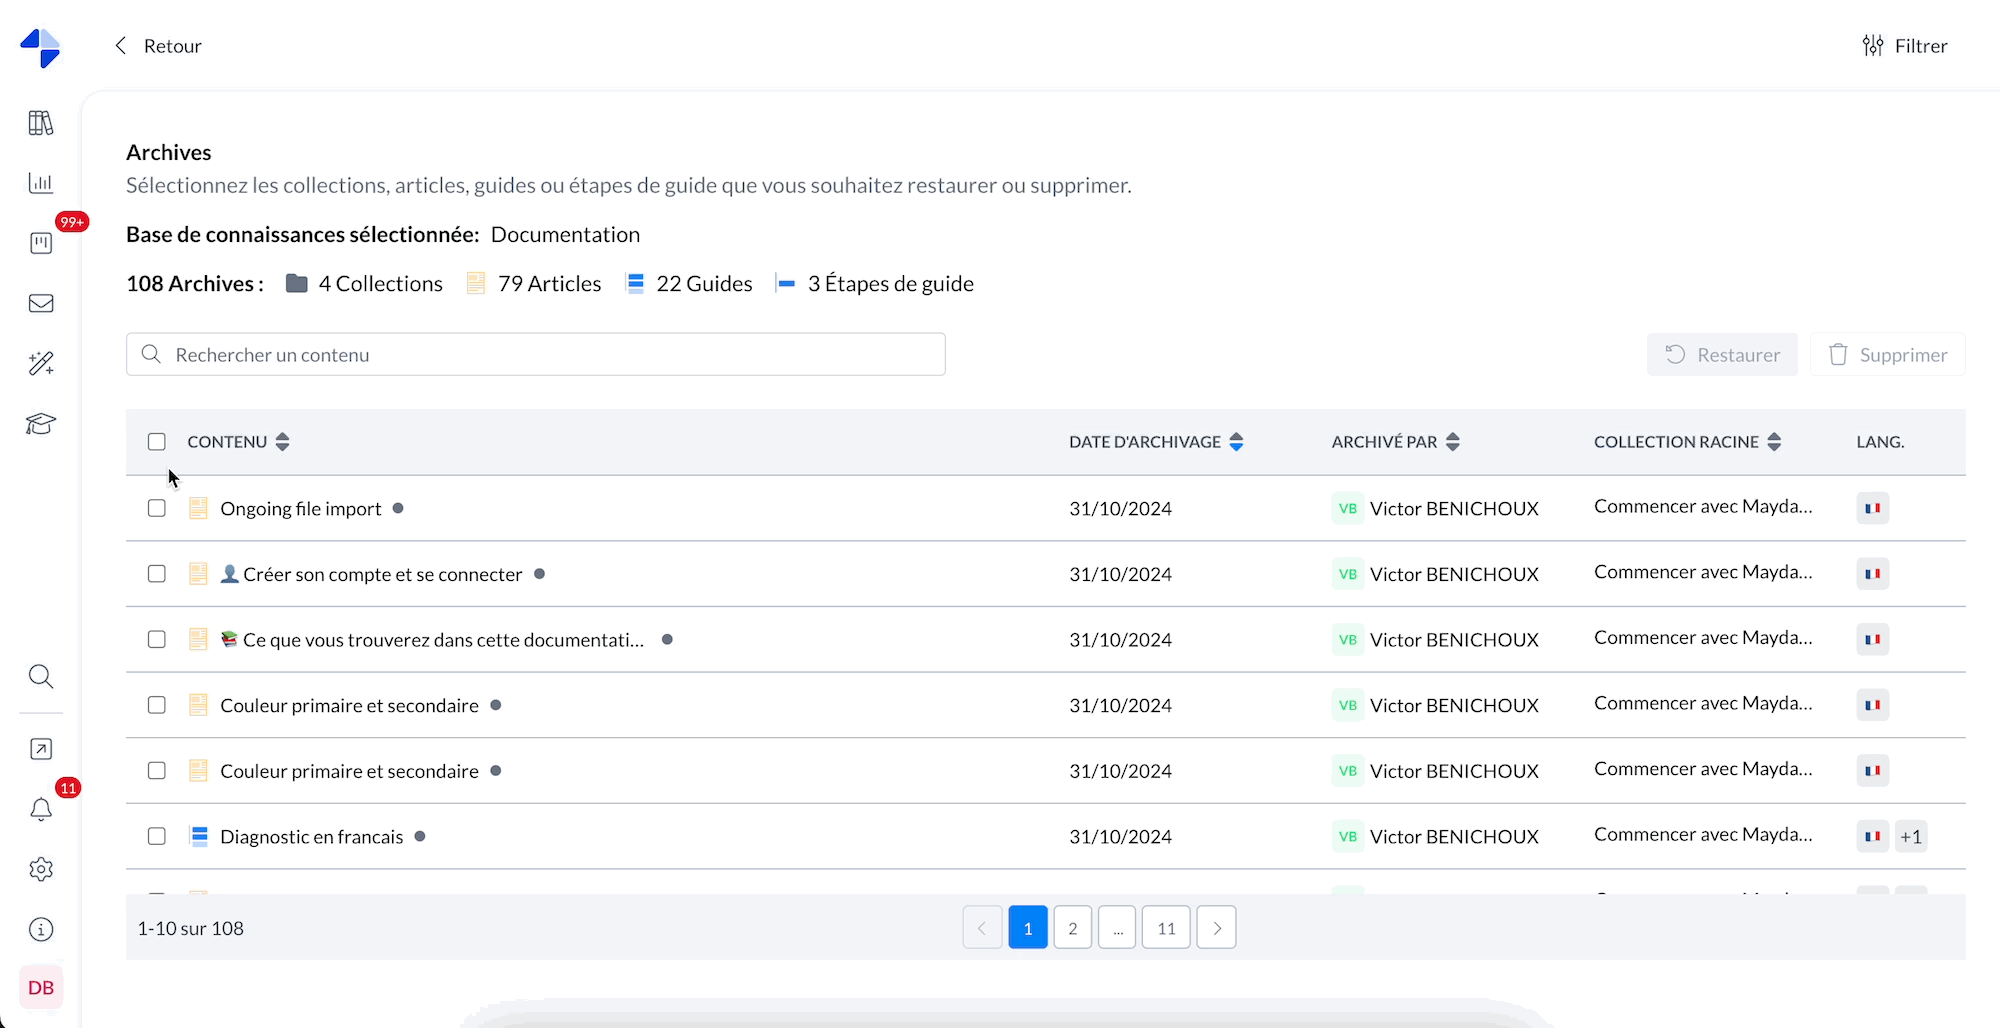This screenshot has height=1028, width=2000.
Task: Open the inbox envelope icon in sidebar
Action: pyautogui.click(x=41, y=303)
